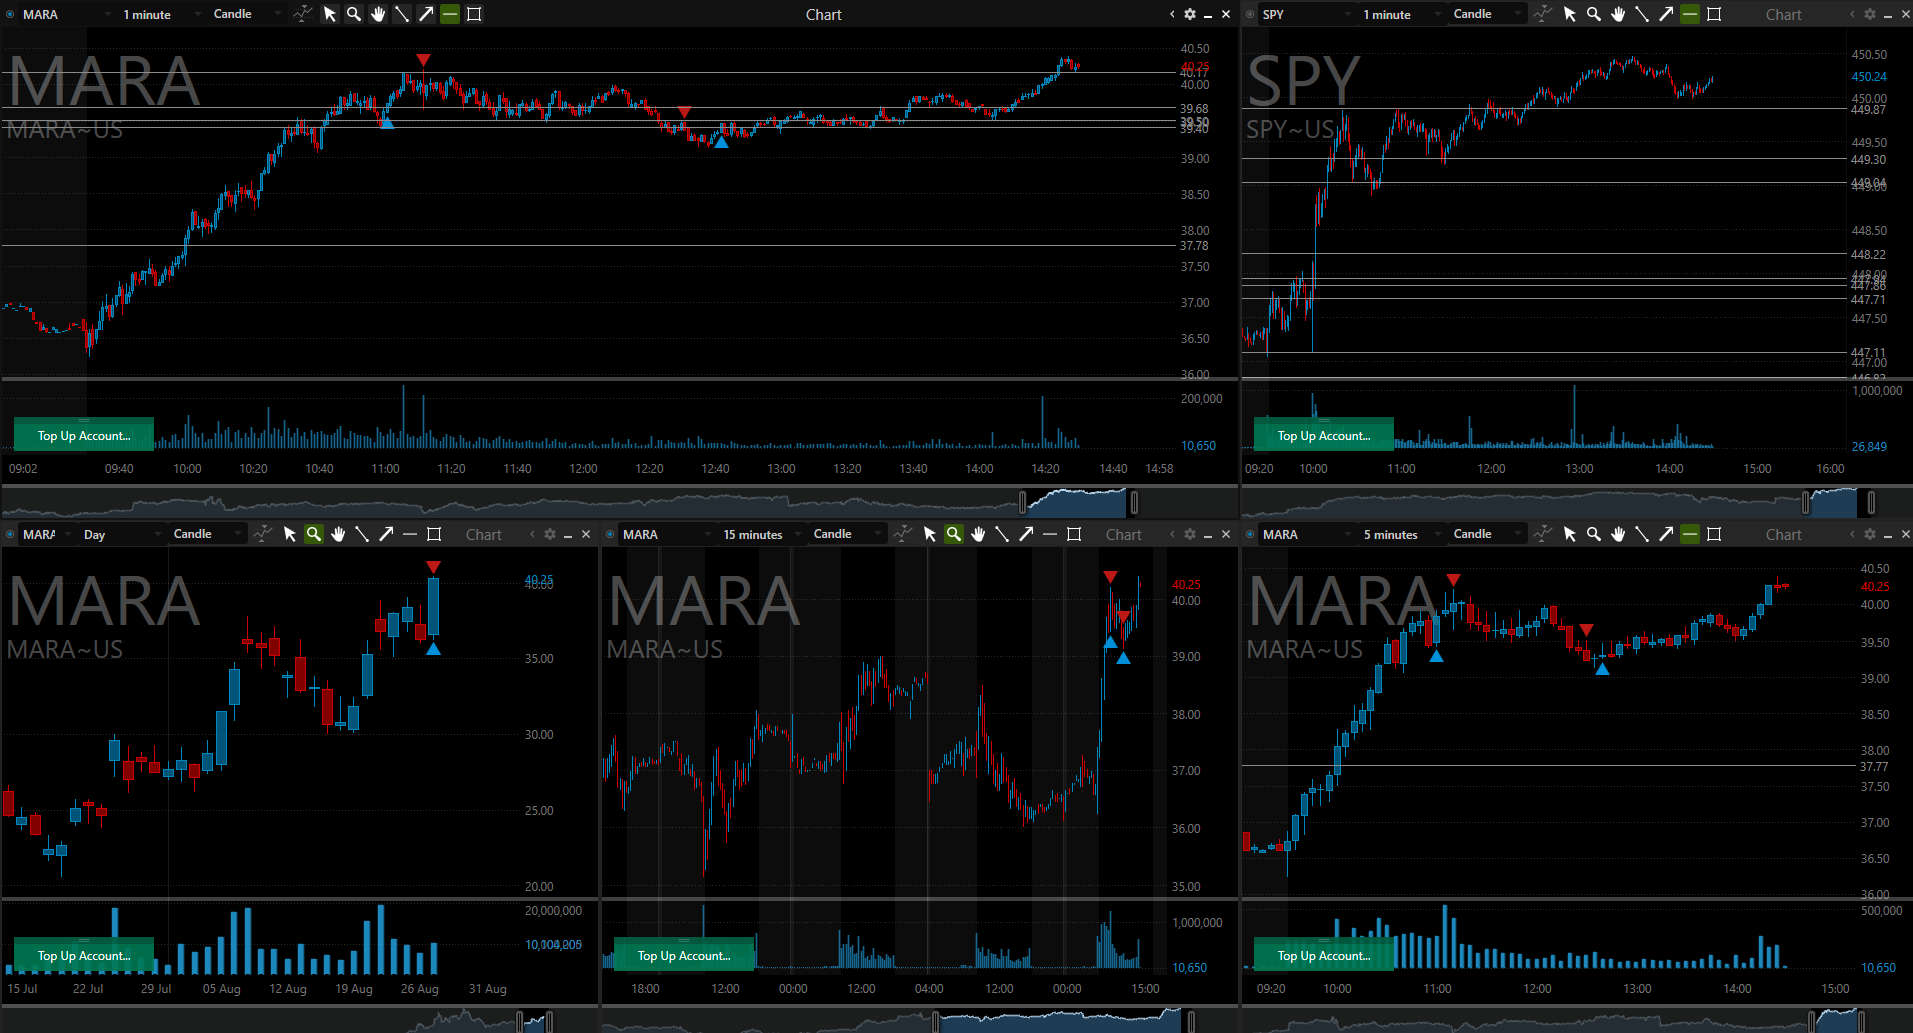1913x1033 pixels.
Task: Open the 1 minute interval dropdown for SPY
Action: pos(1400,14)
